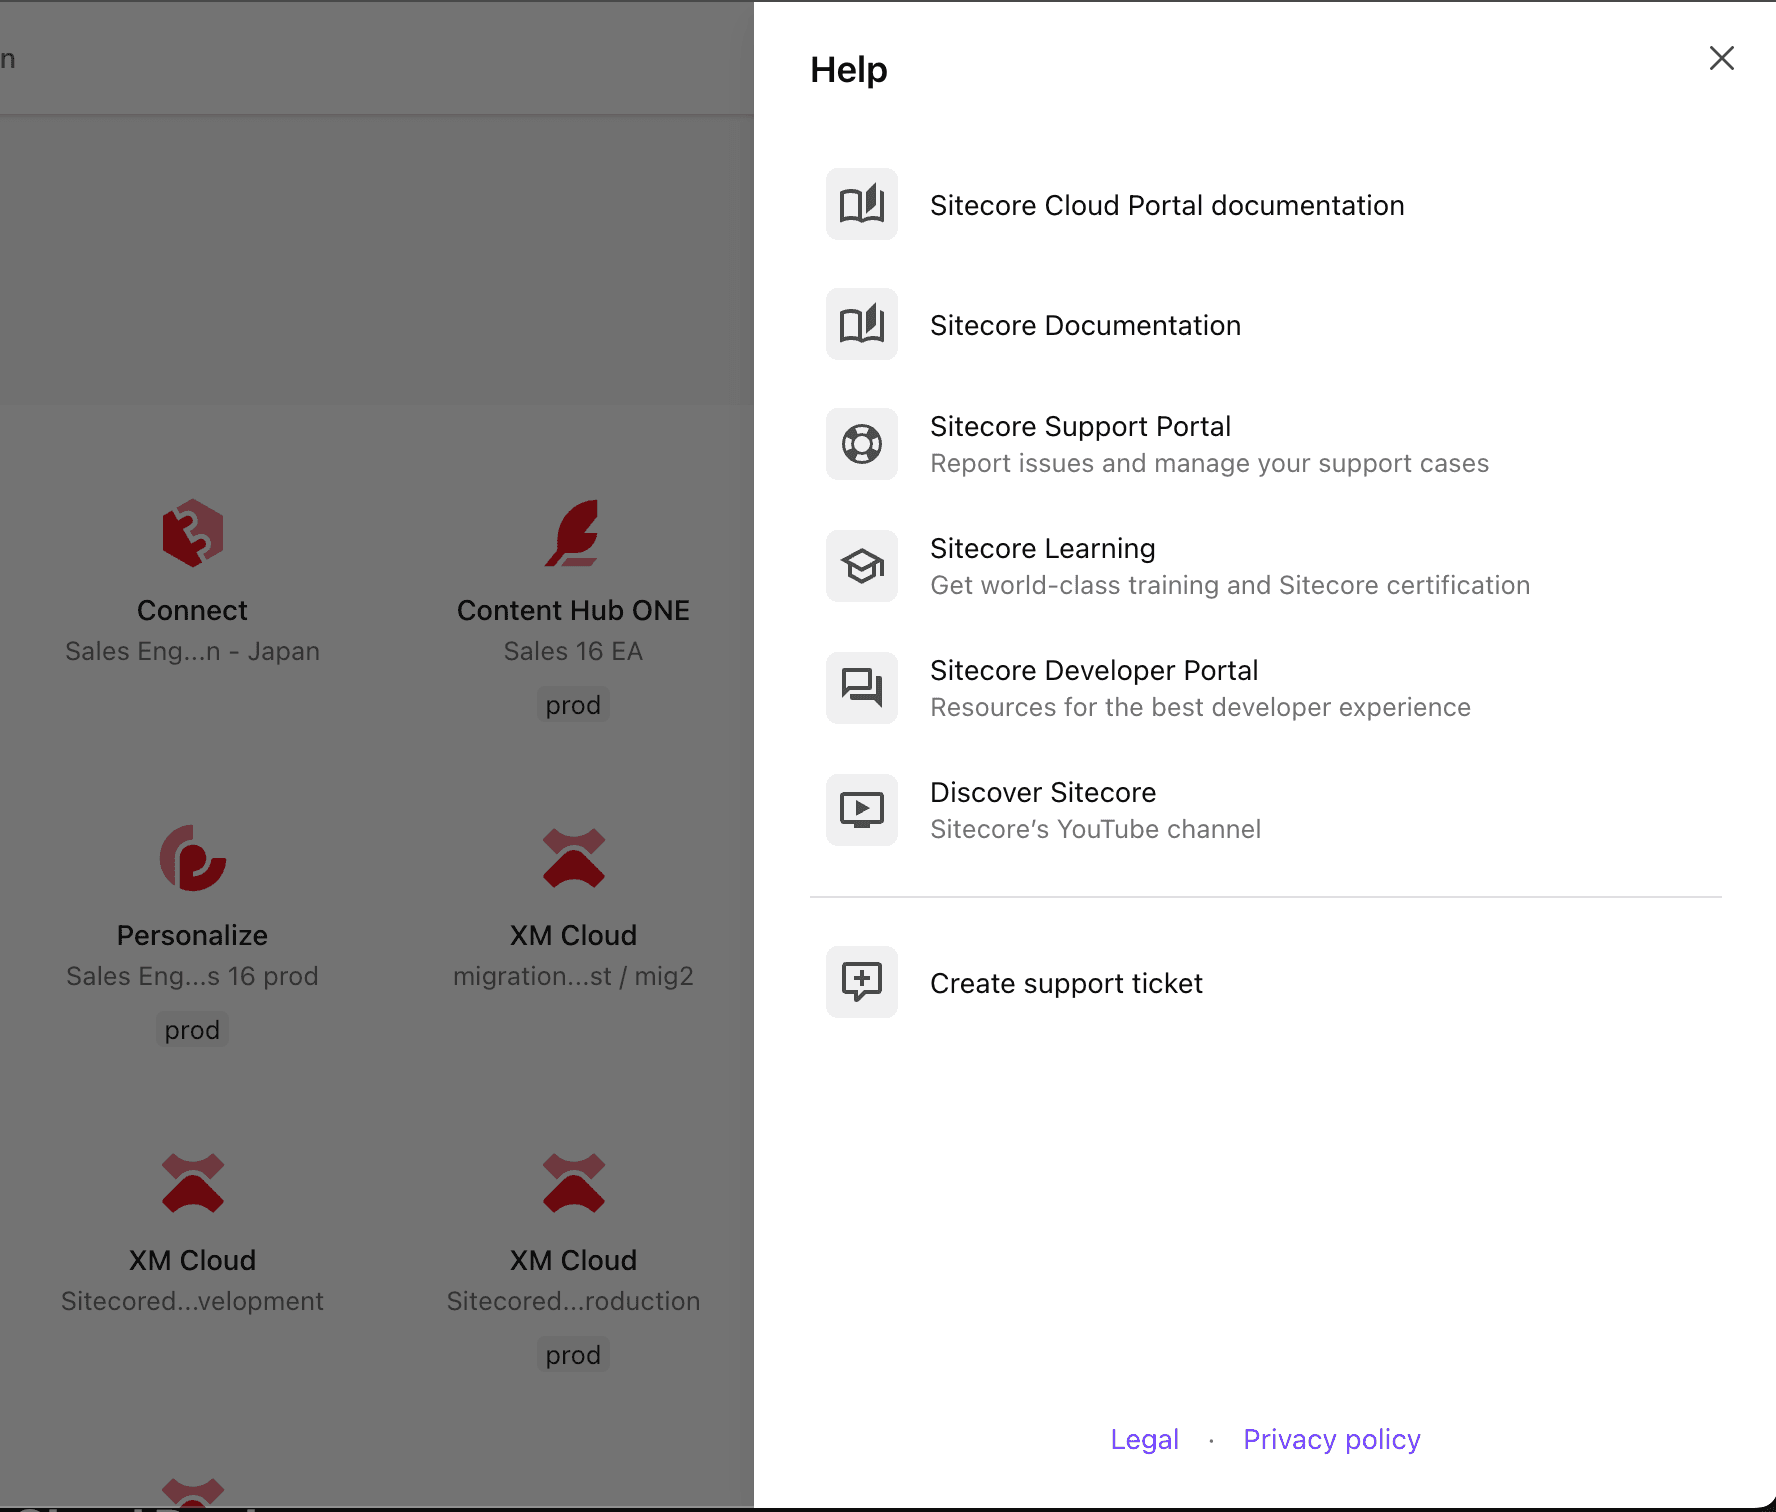
Task: Open XM Cloud migration mig2 app
Action: pos(573,858)
